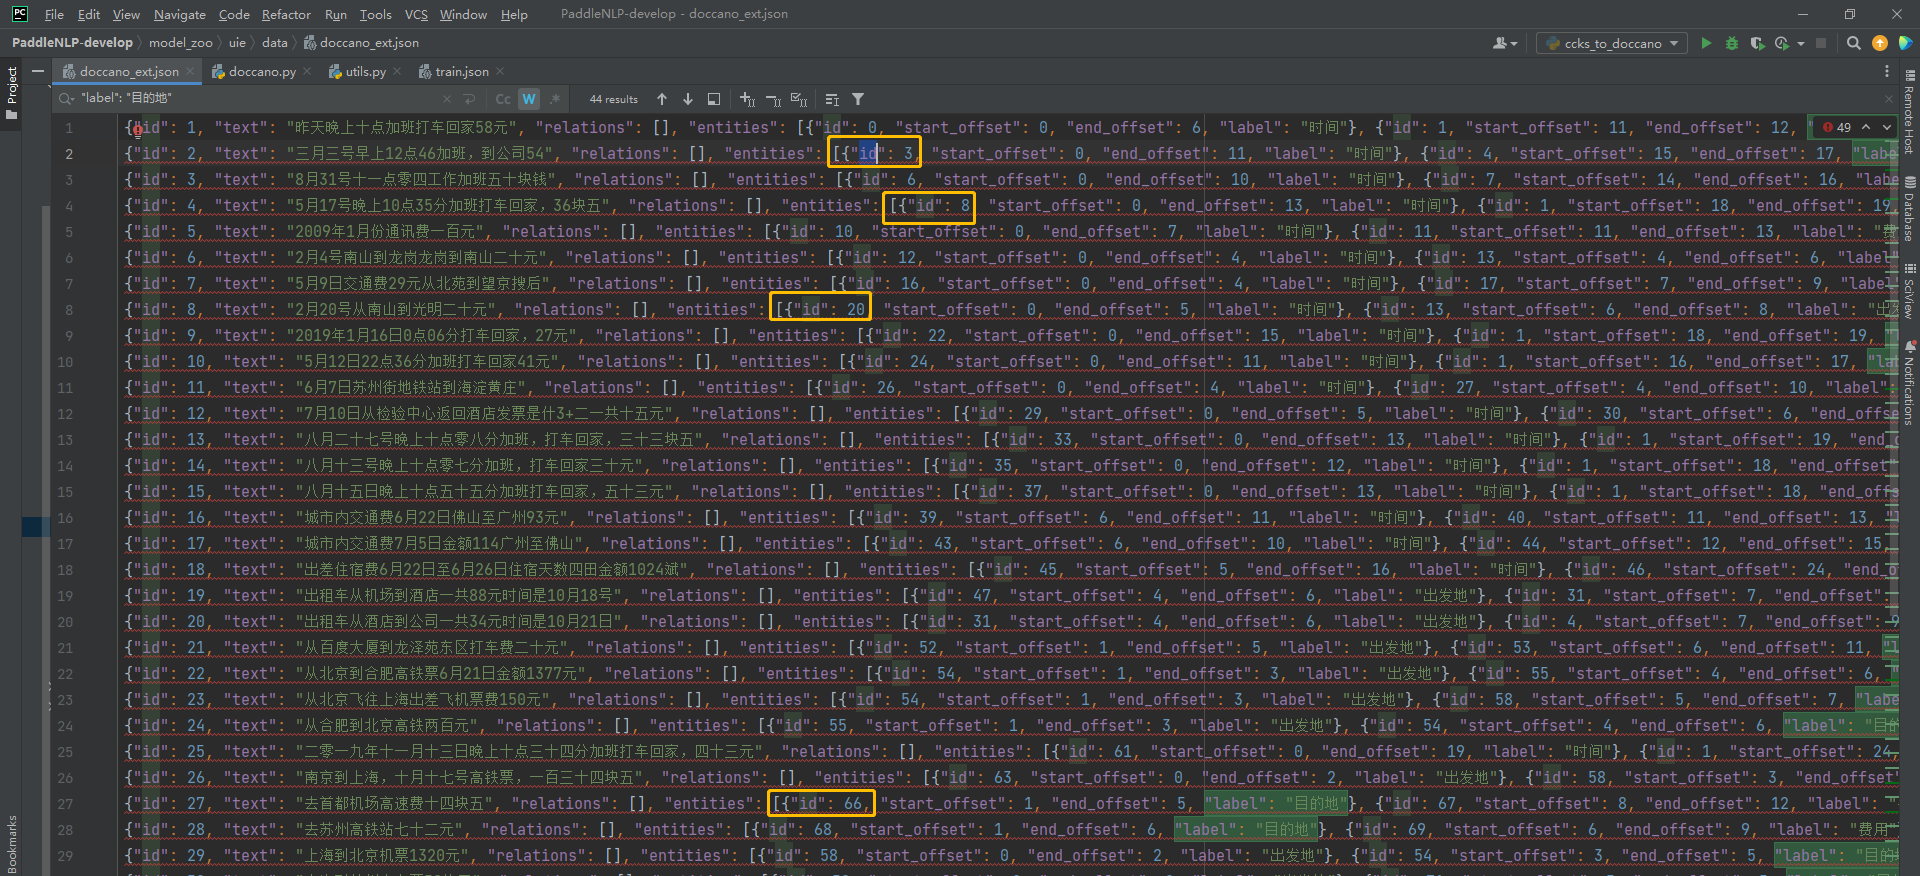Click model_zoo breadcrumb
The image size is (1920, 876).
point(181,43)
